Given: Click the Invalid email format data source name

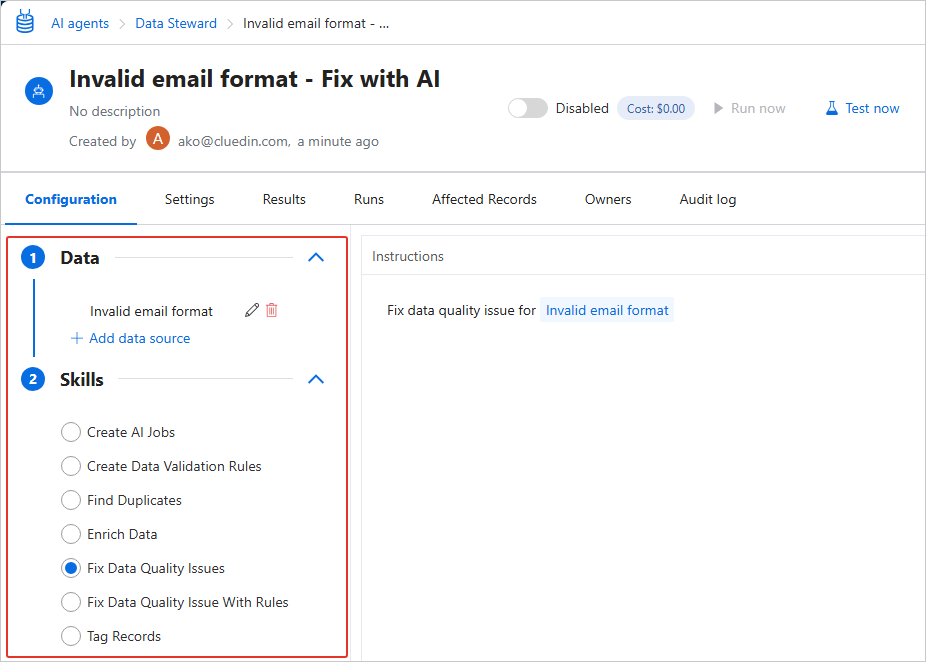Looking at the screenshot, I should click(x=151, y=311).
